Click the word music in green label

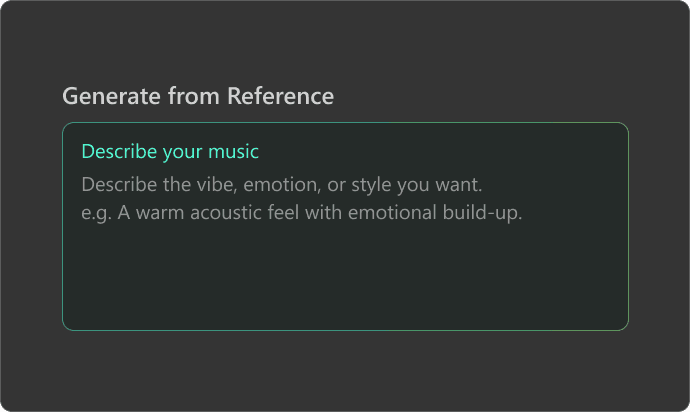pos(233,151)
